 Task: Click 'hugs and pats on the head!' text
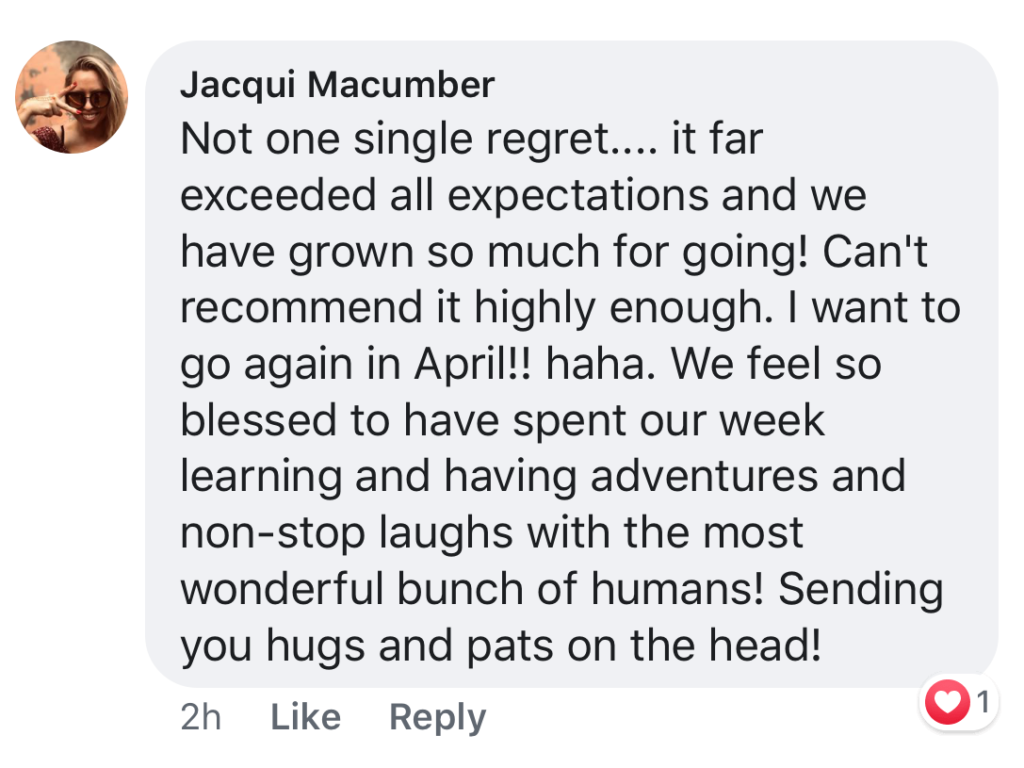click(x=543, y=645)
